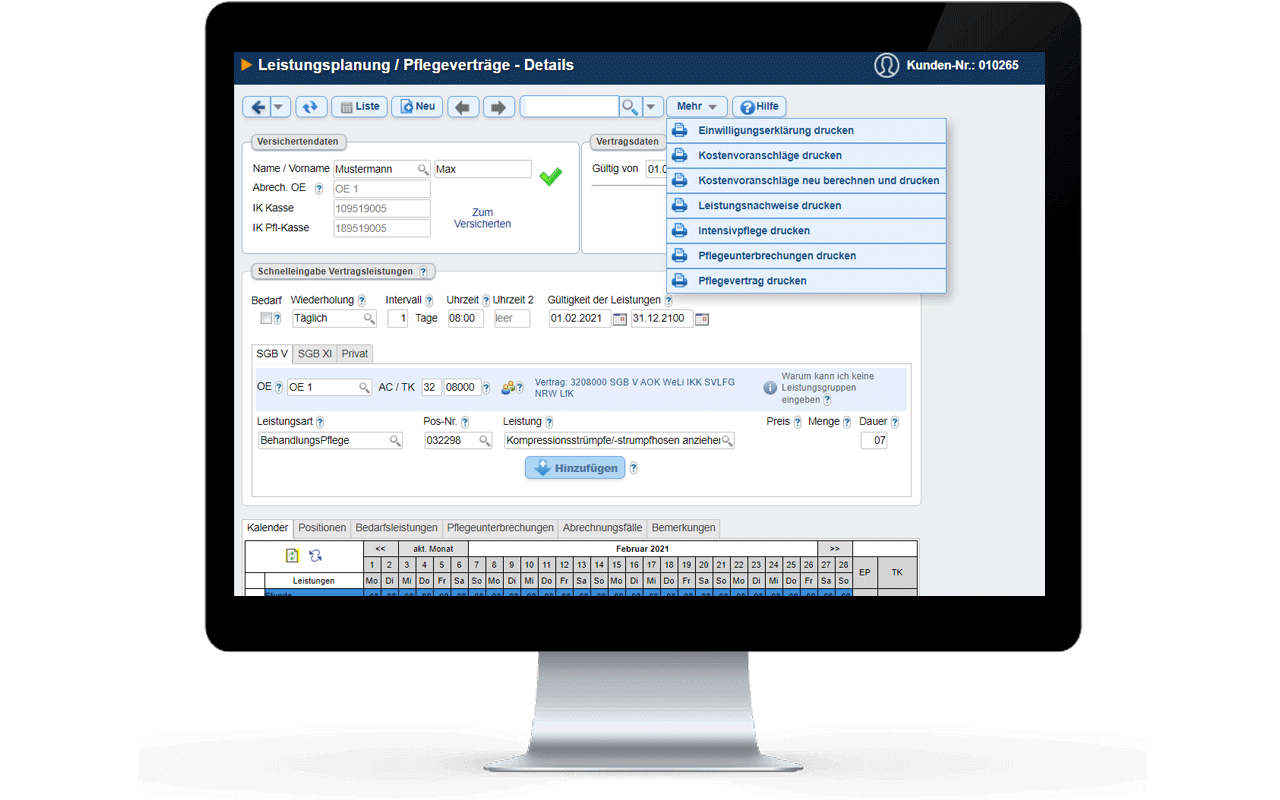The image size is (1280, 800).
Task: Open calendar picker for start date 01.02.2021
Action: 620,319
